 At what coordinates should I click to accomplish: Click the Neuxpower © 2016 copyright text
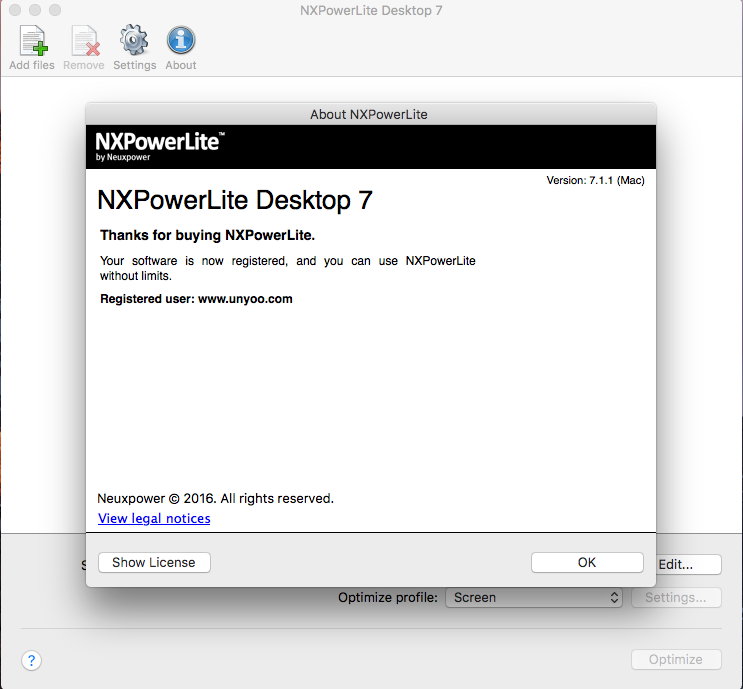215,499
